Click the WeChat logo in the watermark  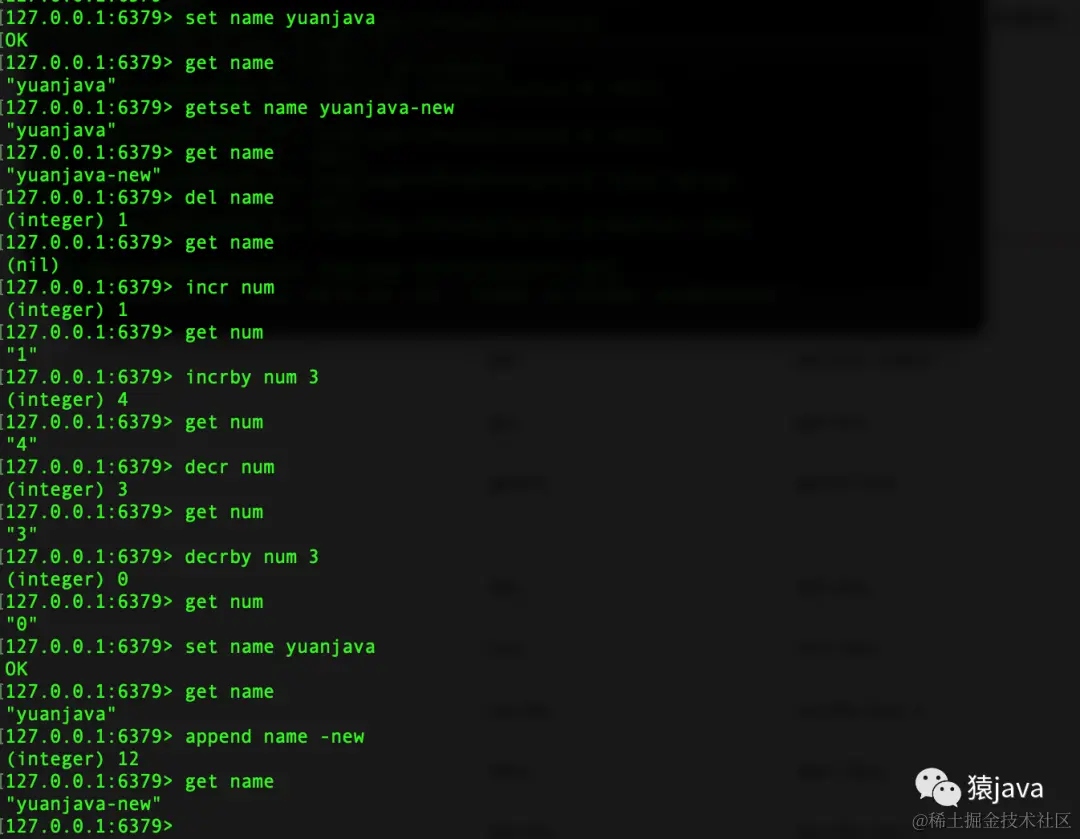tap(937, 787)
